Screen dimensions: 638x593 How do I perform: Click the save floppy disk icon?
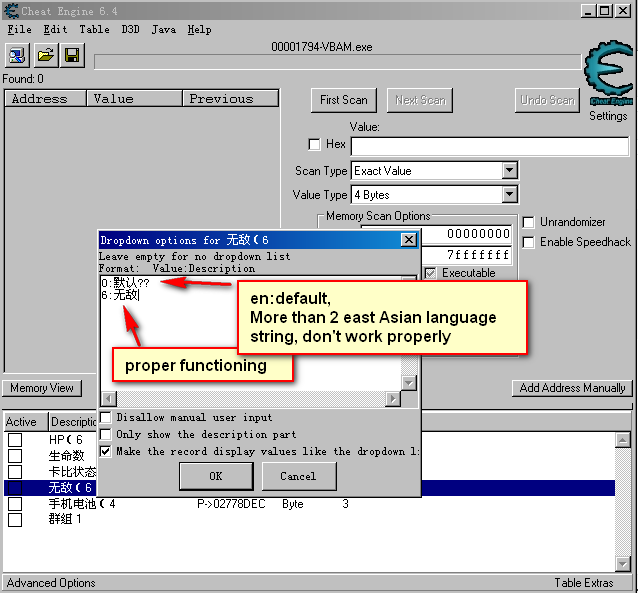pyautogui.click(x=72, y=55)
